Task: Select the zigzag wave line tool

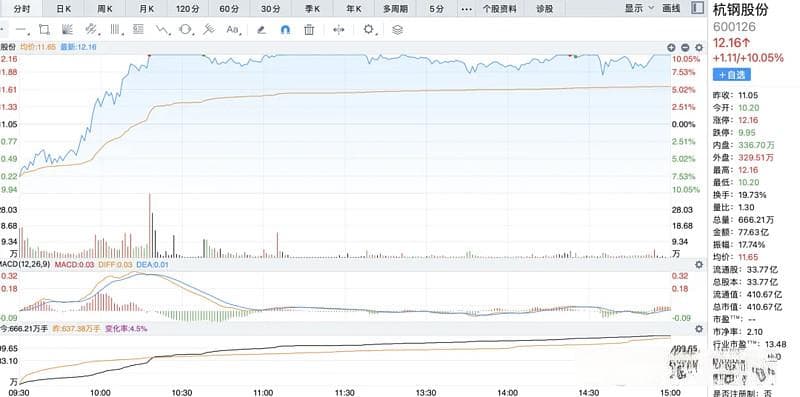Action: [x=163, y=30]
